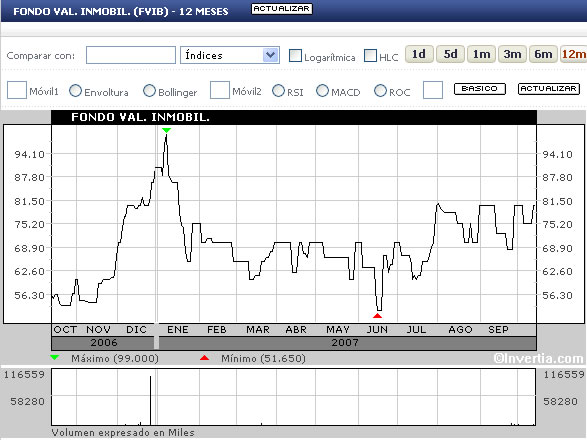Click the tall volume spike bar

point(150,400)
